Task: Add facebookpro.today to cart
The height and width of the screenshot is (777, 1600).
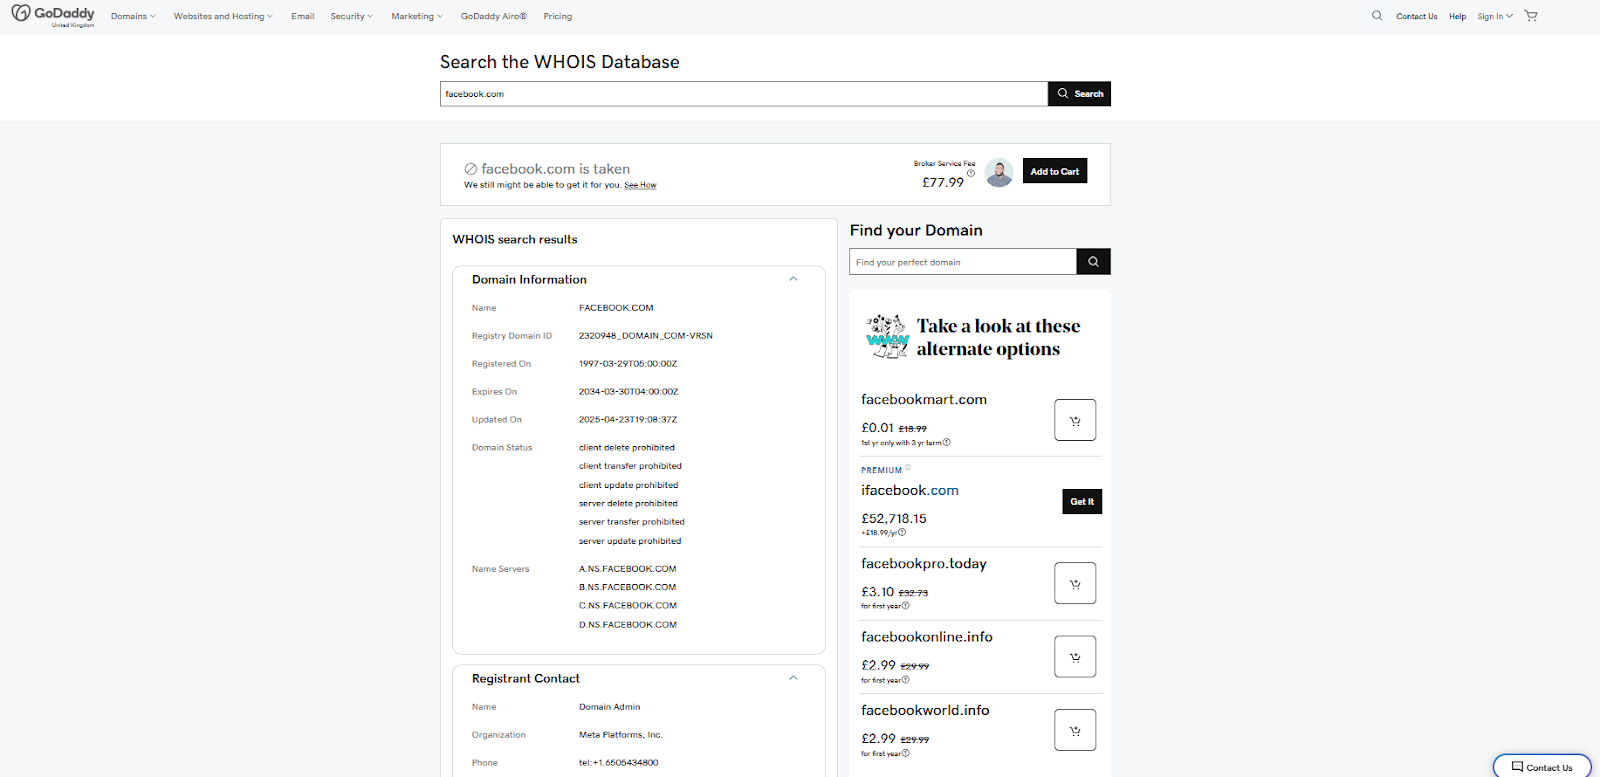Action: pos(1075,583)
